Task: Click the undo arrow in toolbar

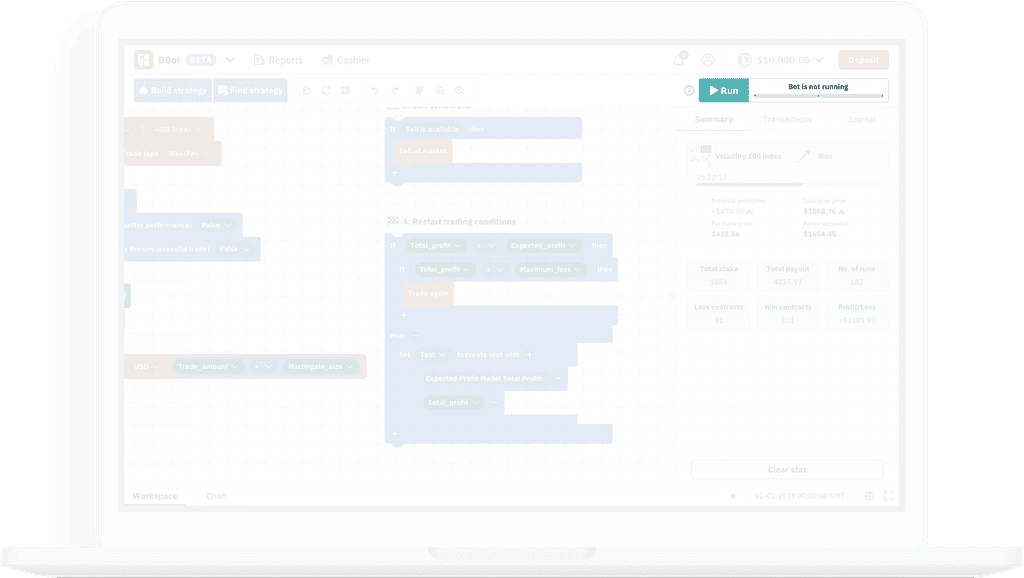Action: point(375,91)
